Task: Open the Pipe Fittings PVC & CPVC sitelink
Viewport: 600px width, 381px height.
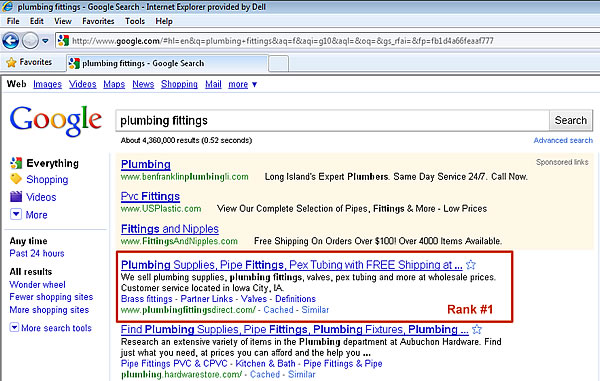Action: 174,363
